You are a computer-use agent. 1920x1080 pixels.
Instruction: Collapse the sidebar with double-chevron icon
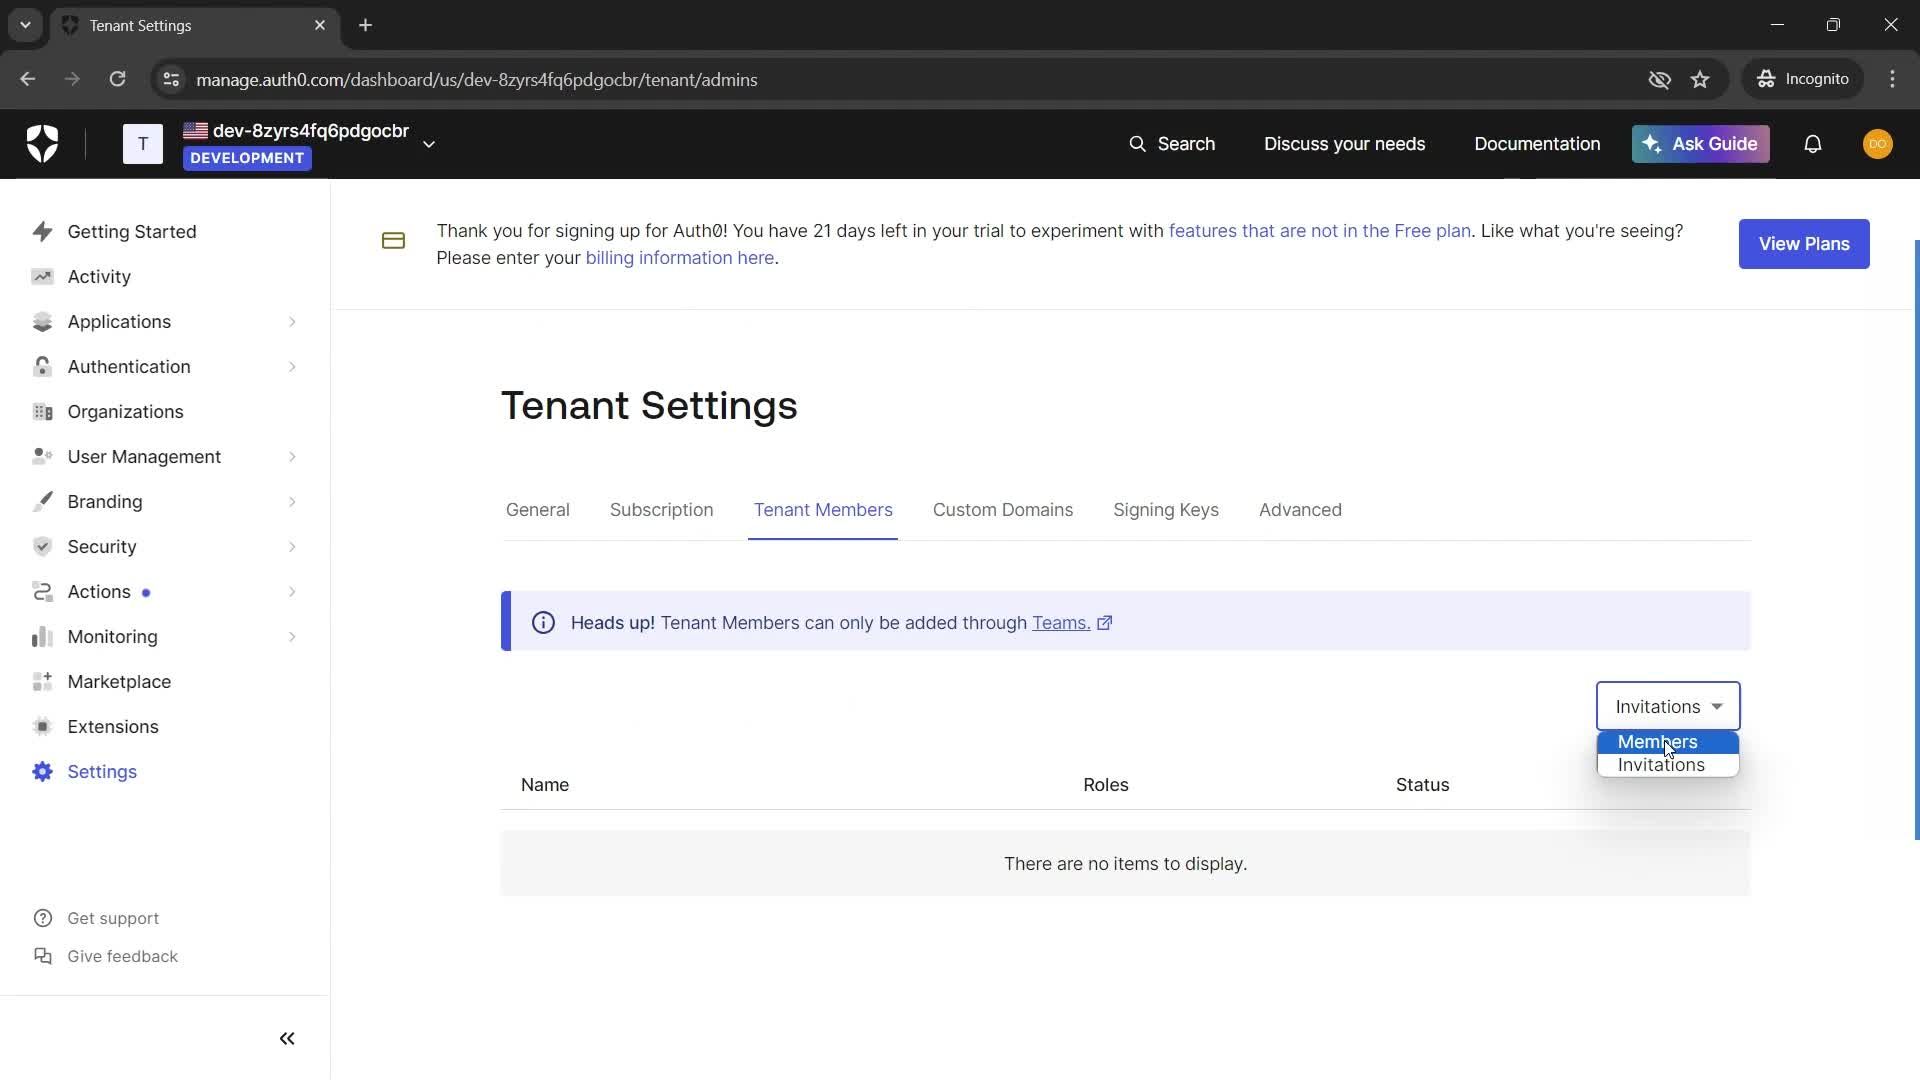click(287, 1038)
